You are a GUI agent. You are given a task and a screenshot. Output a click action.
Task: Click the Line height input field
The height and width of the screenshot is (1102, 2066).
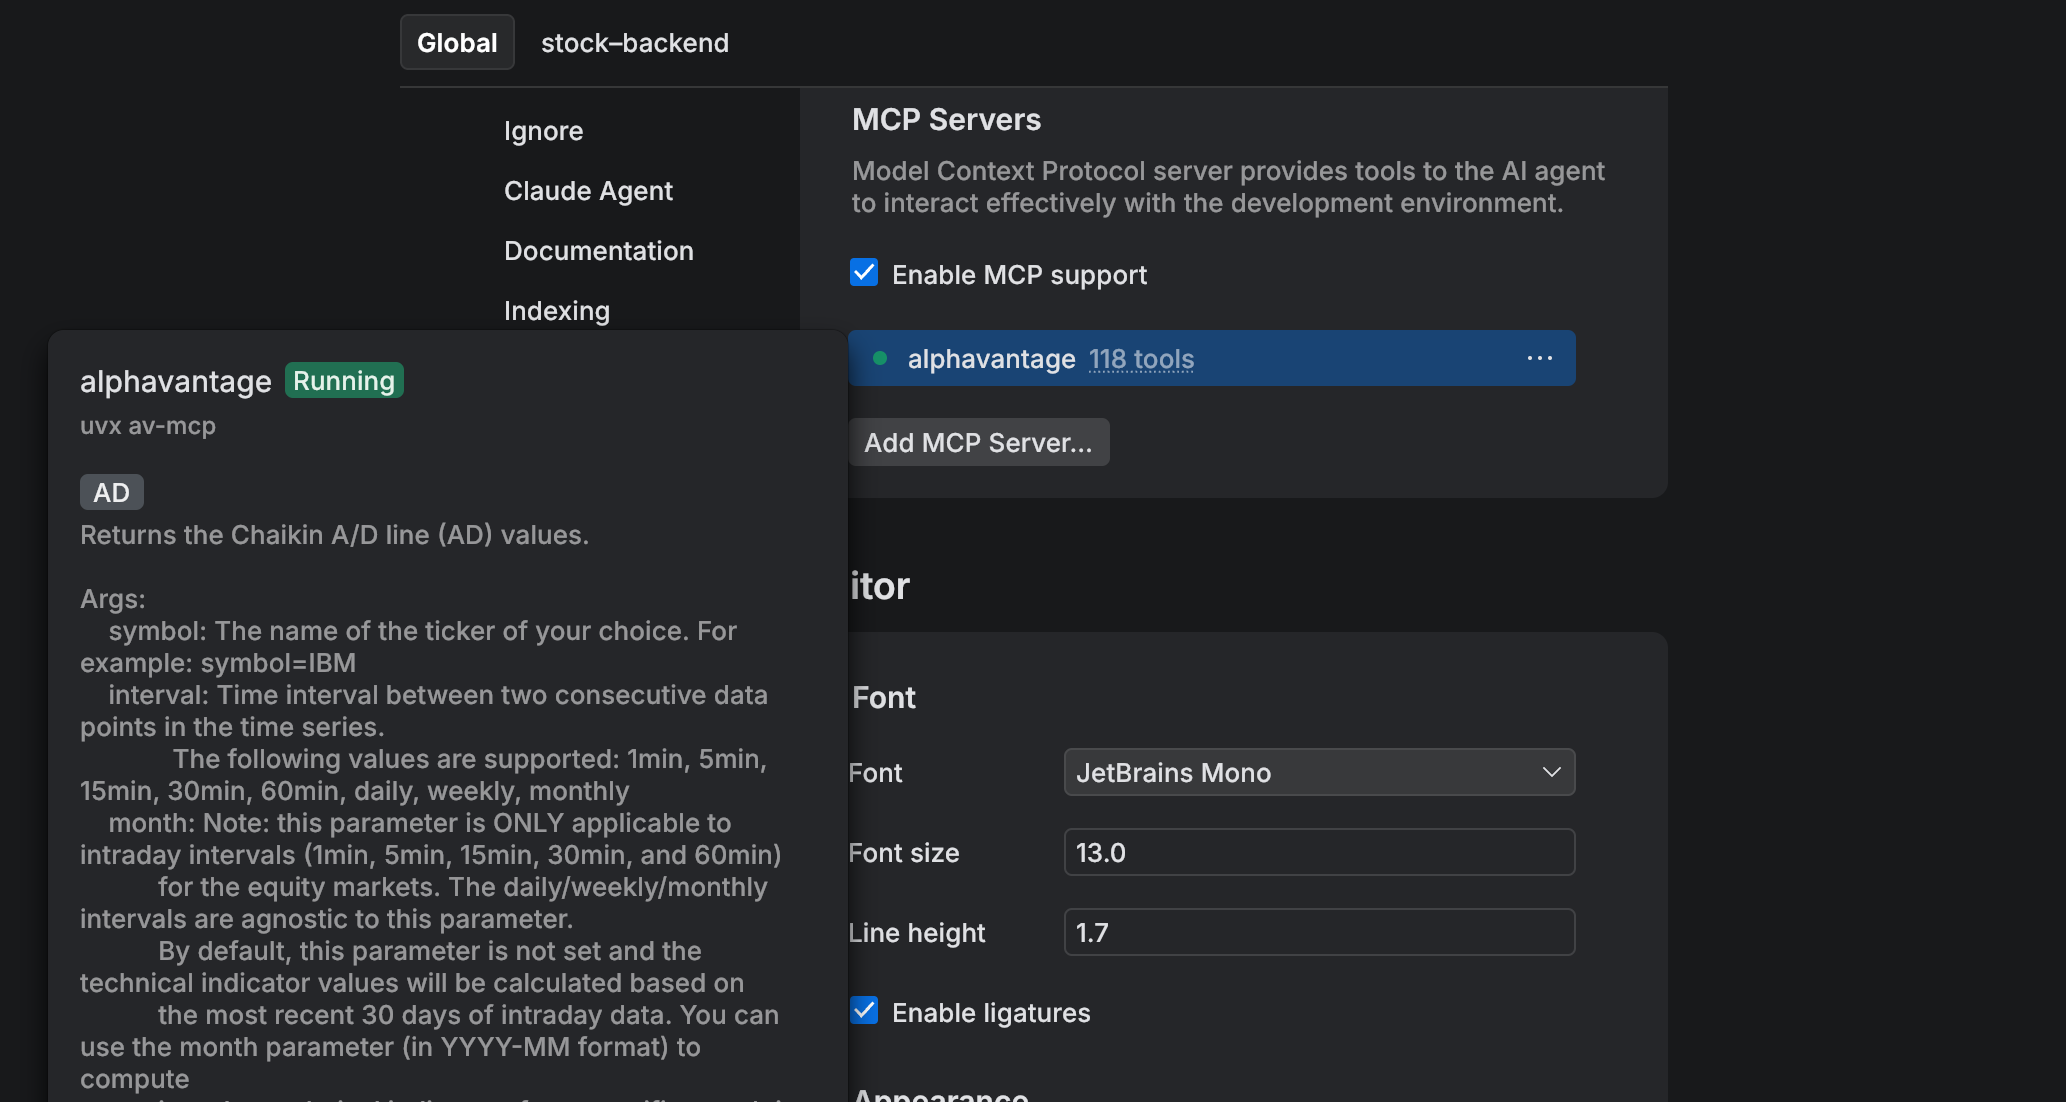[1318, 932]
